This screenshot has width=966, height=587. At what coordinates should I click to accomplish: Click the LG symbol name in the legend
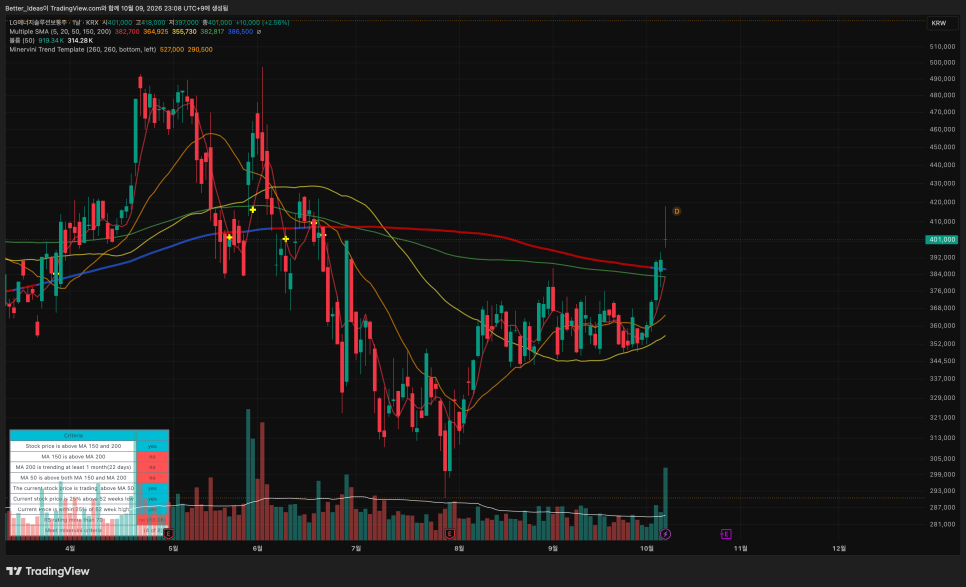[x=38, y=23]
